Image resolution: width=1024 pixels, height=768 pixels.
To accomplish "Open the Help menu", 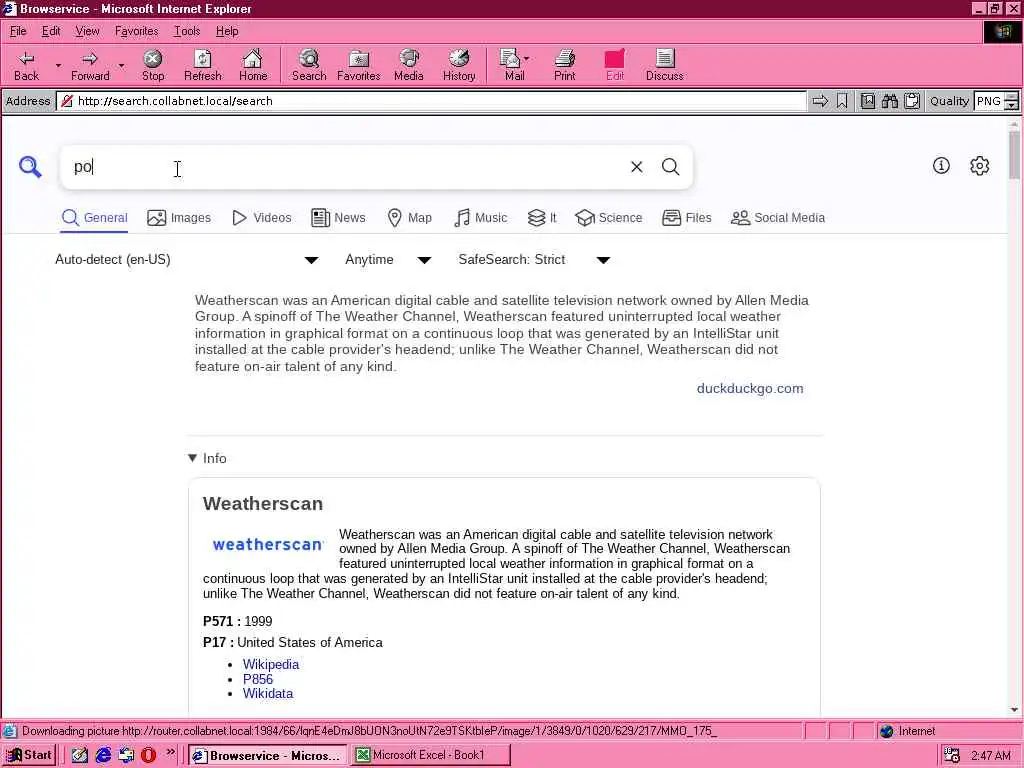I will (x=227, y=31).
